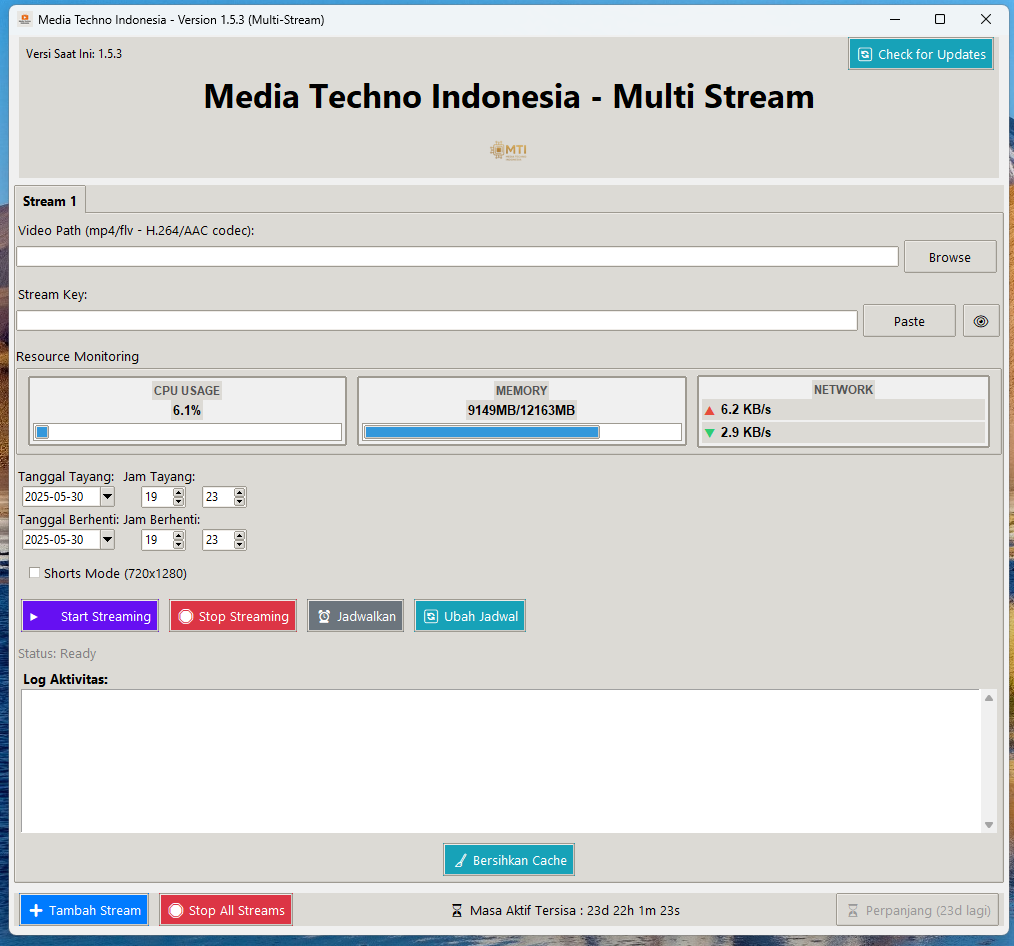The height and width of the screenshot is (946, 1014).
Task: Click the Video Path input field
Action: tap(457, 257)
